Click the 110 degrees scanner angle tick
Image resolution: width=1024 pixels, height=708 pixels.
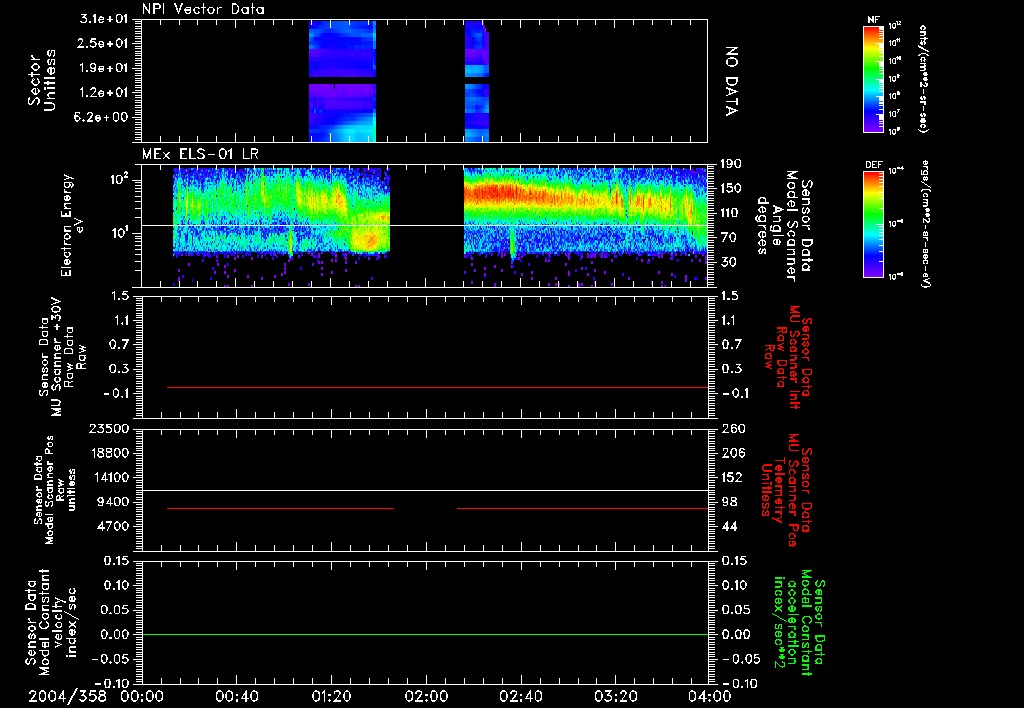pos(731,213)
